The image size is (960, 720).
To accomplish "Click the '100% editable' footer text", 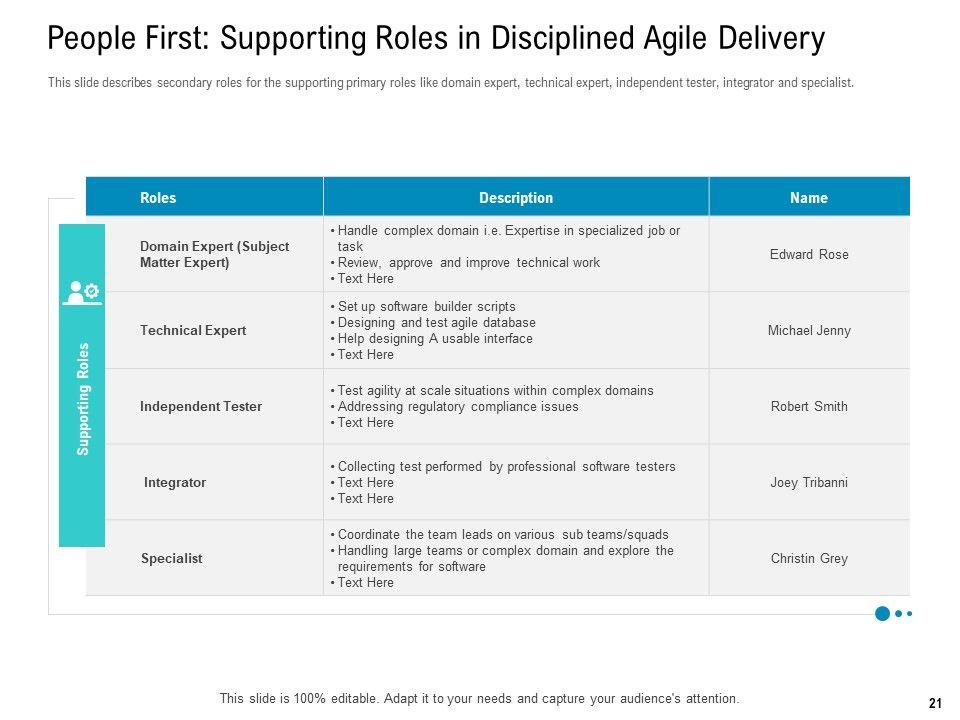I will (x=479, y=699).
